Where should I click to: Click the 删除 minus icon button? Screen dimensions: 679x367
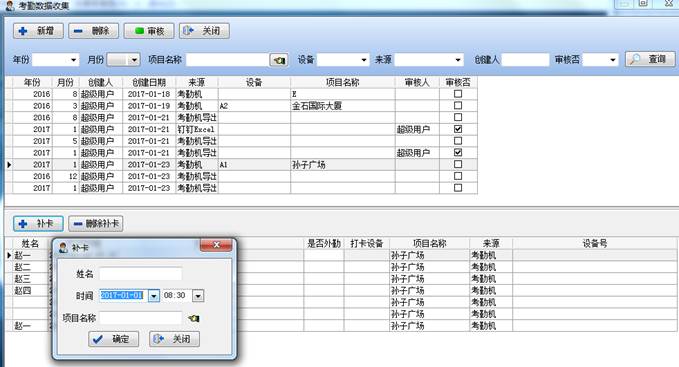pyautogui.click(x=93, y=31)
